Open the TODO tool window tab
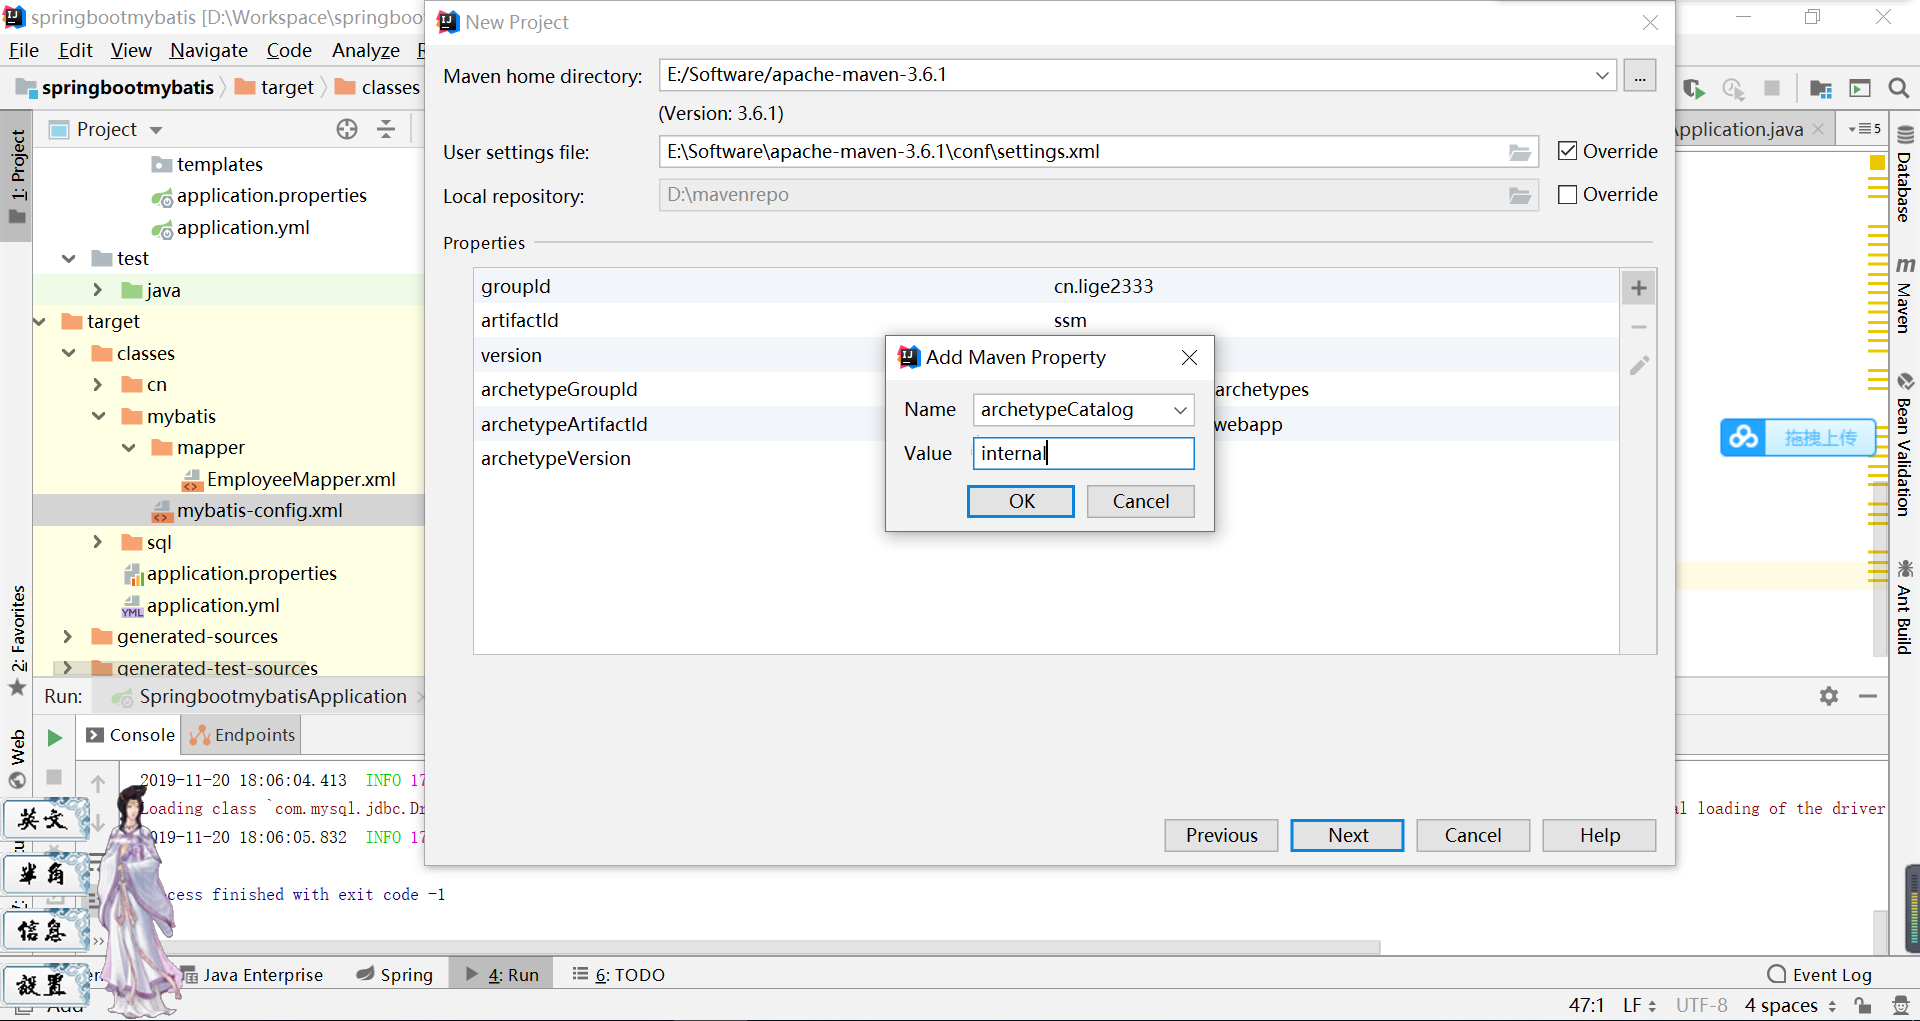 [x=618, y=975]
